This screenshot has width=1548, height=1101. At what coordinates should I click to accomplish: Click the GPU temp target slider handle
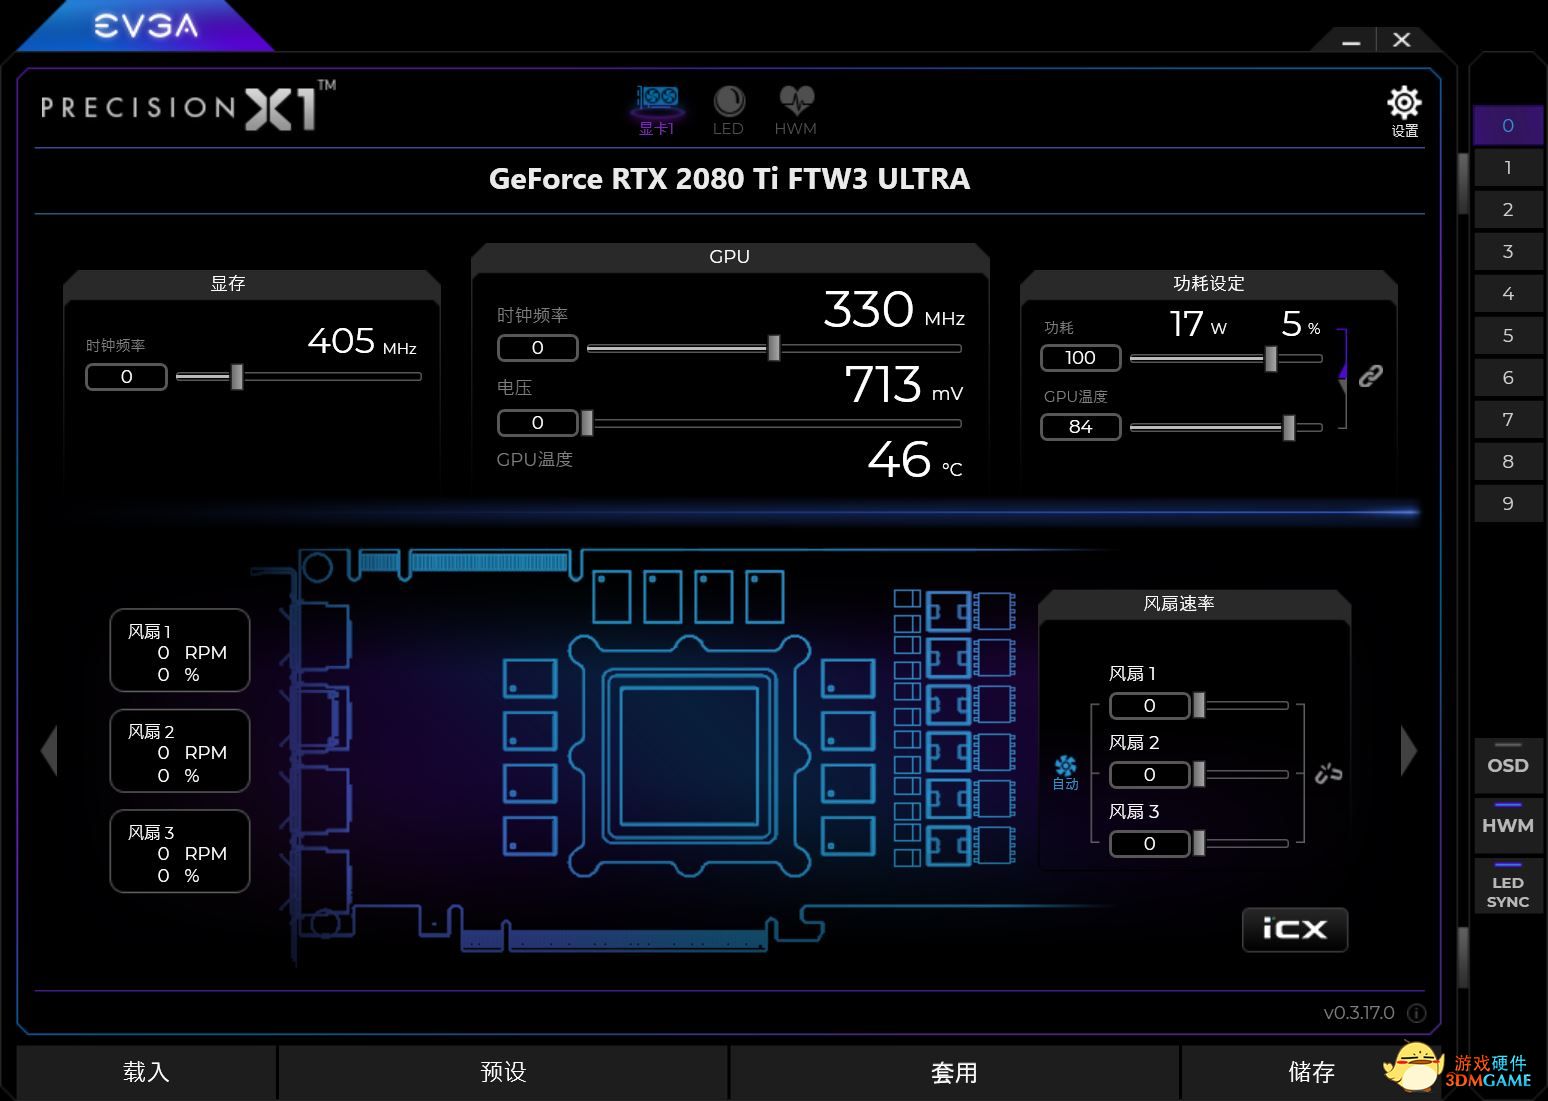(1289, 427)
